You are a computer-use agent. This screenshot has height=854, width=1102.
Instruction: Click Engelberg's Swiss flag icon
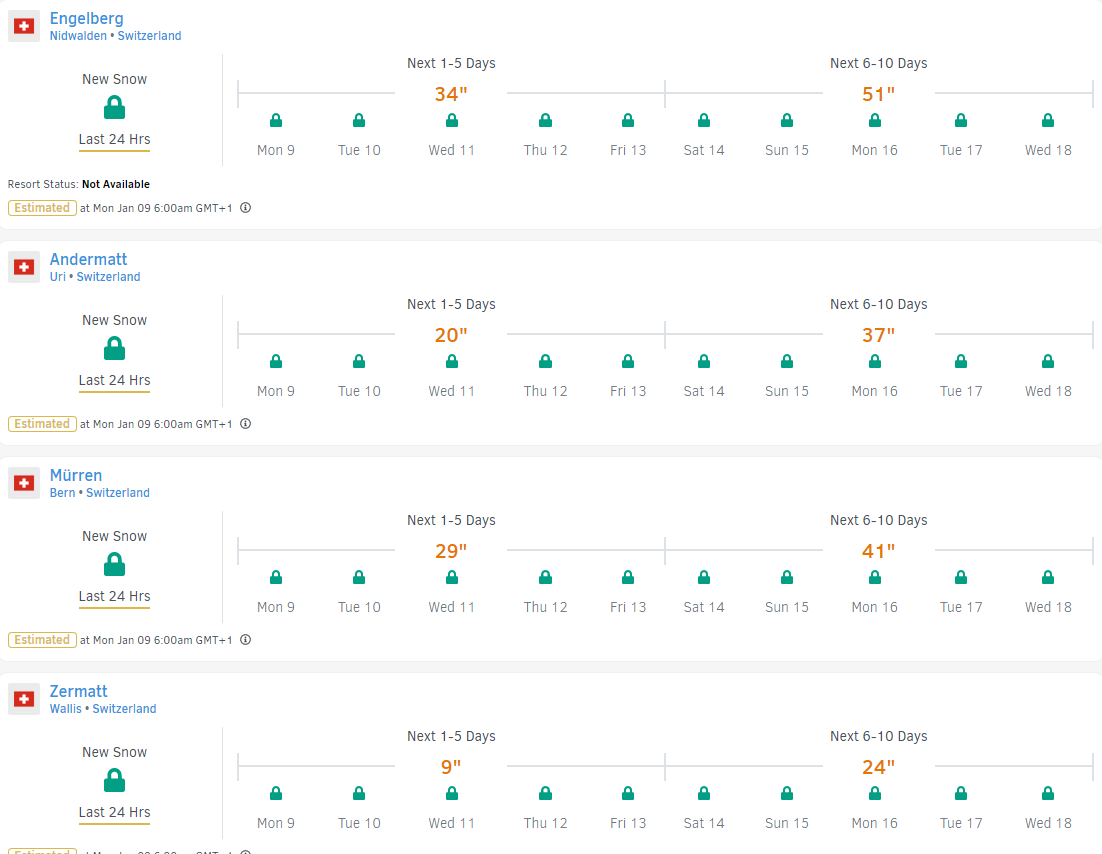click(x=24, y=26)
